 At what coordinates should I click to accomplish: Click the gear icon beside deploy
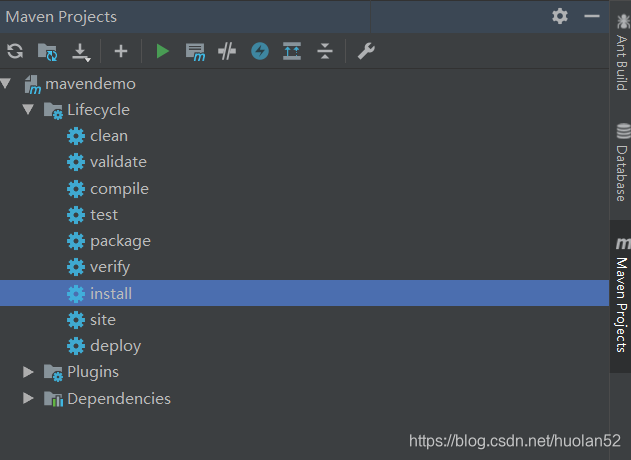[76, 346]
